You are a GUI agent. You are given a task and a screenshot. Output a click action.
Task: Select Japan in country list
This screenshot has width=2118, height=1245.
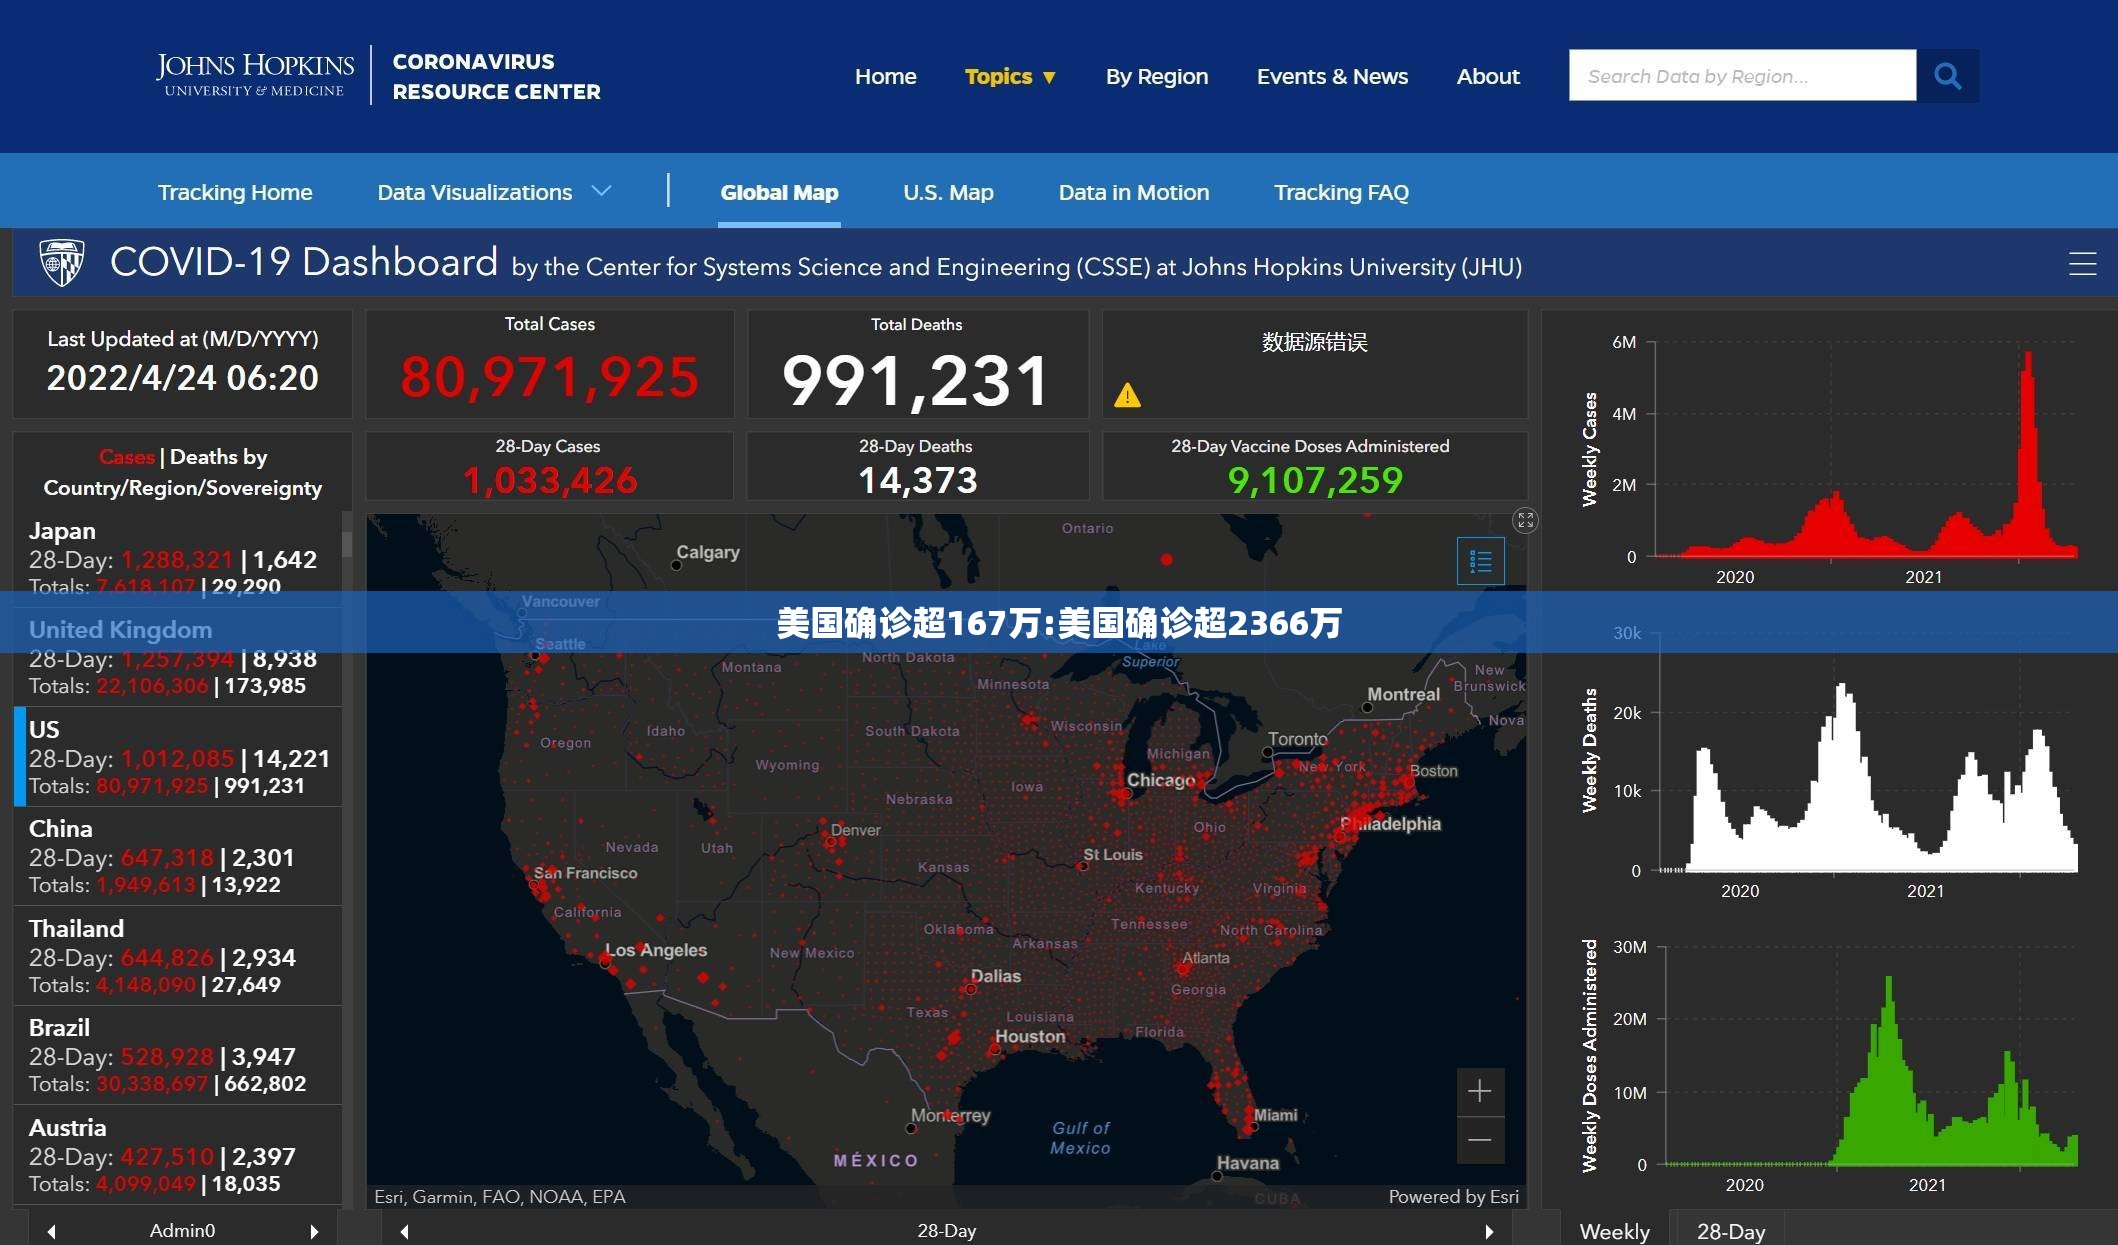(177, 557)
